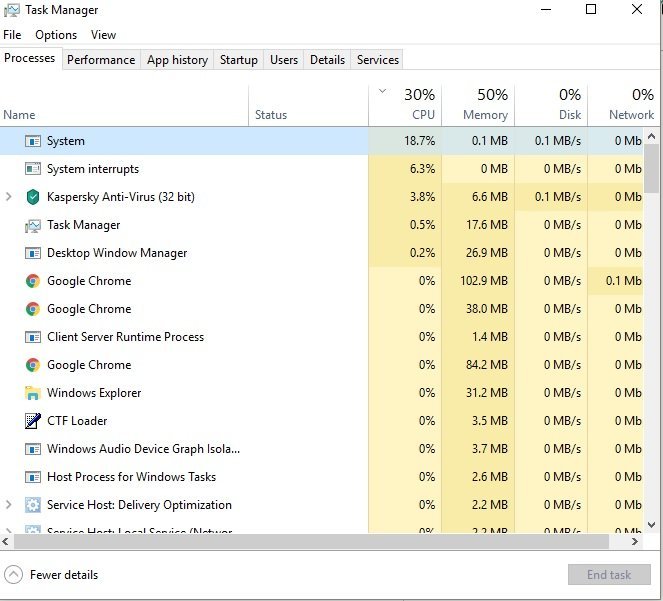Select the CTF Loader process name
Viewport: 663px width, 601px height.
77,421
